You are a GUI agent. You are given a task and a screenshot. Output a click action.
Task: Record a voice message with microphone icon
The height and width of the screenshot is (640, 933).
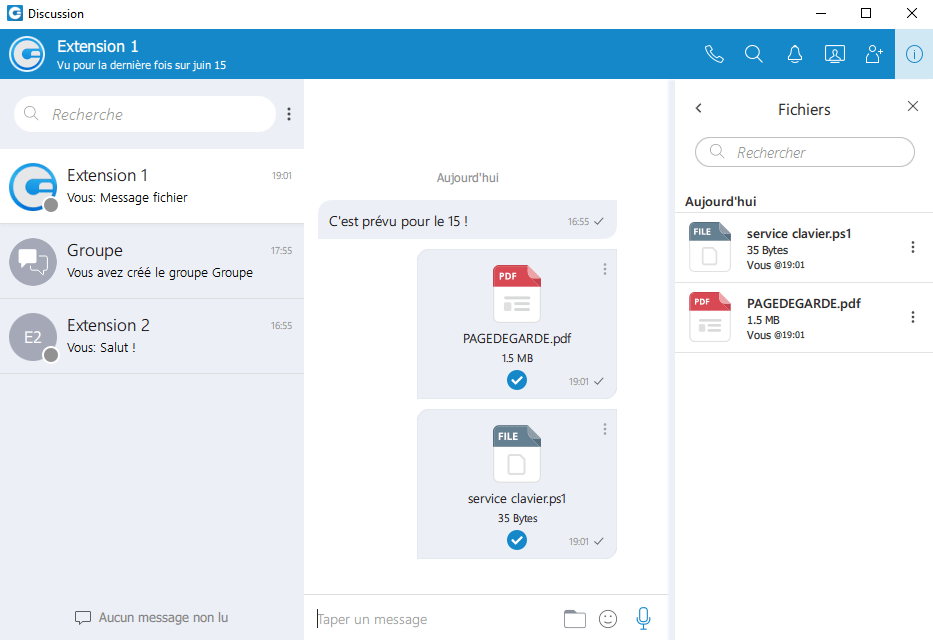point(643,619)
